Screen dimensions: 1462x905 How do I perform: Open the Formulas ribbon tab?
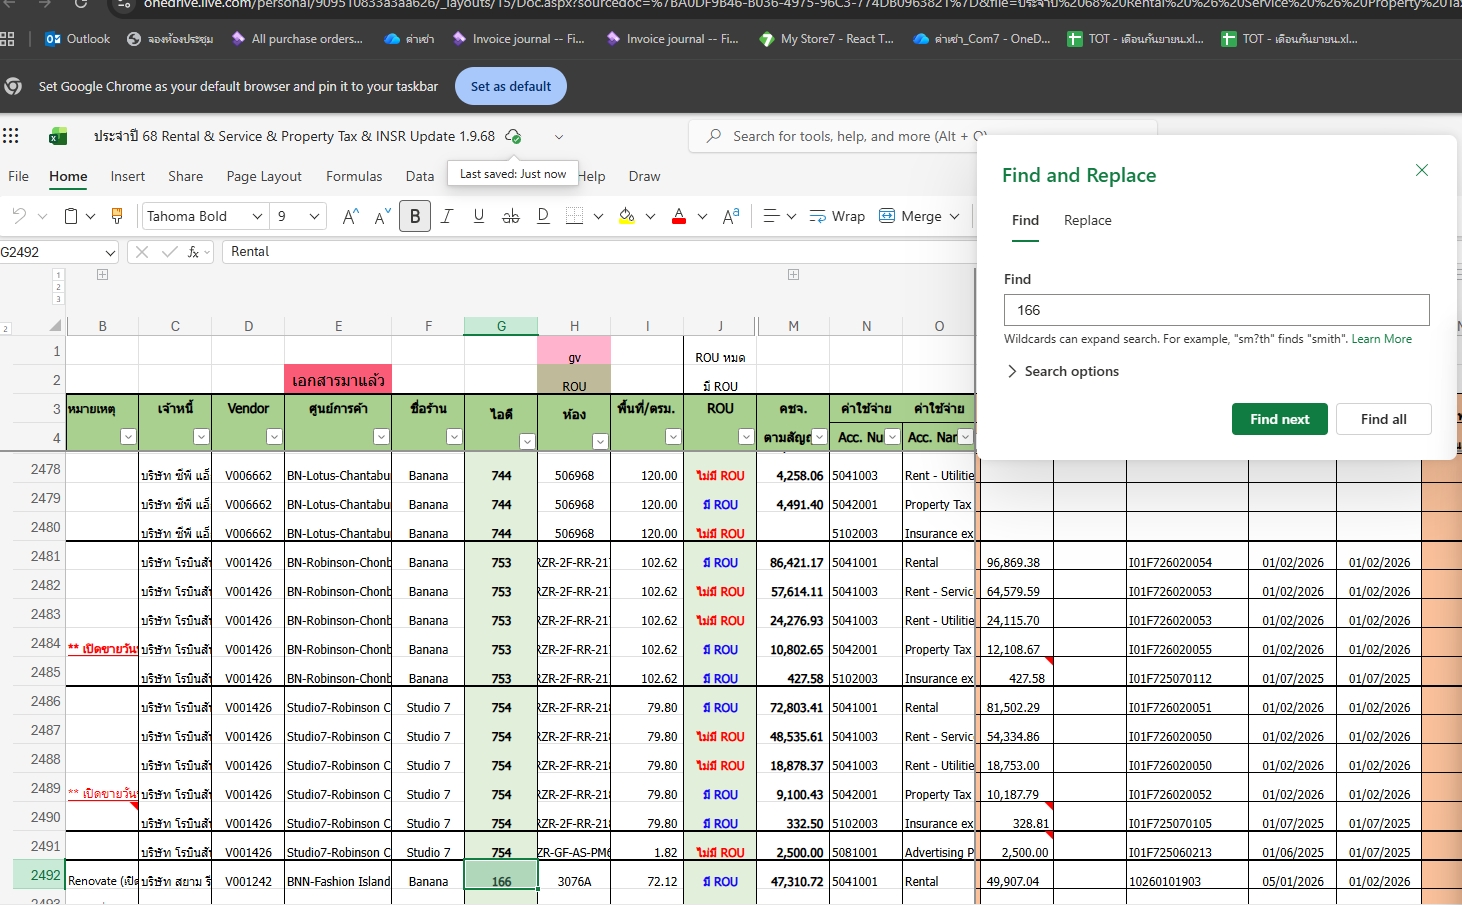(x=354, y=176)
